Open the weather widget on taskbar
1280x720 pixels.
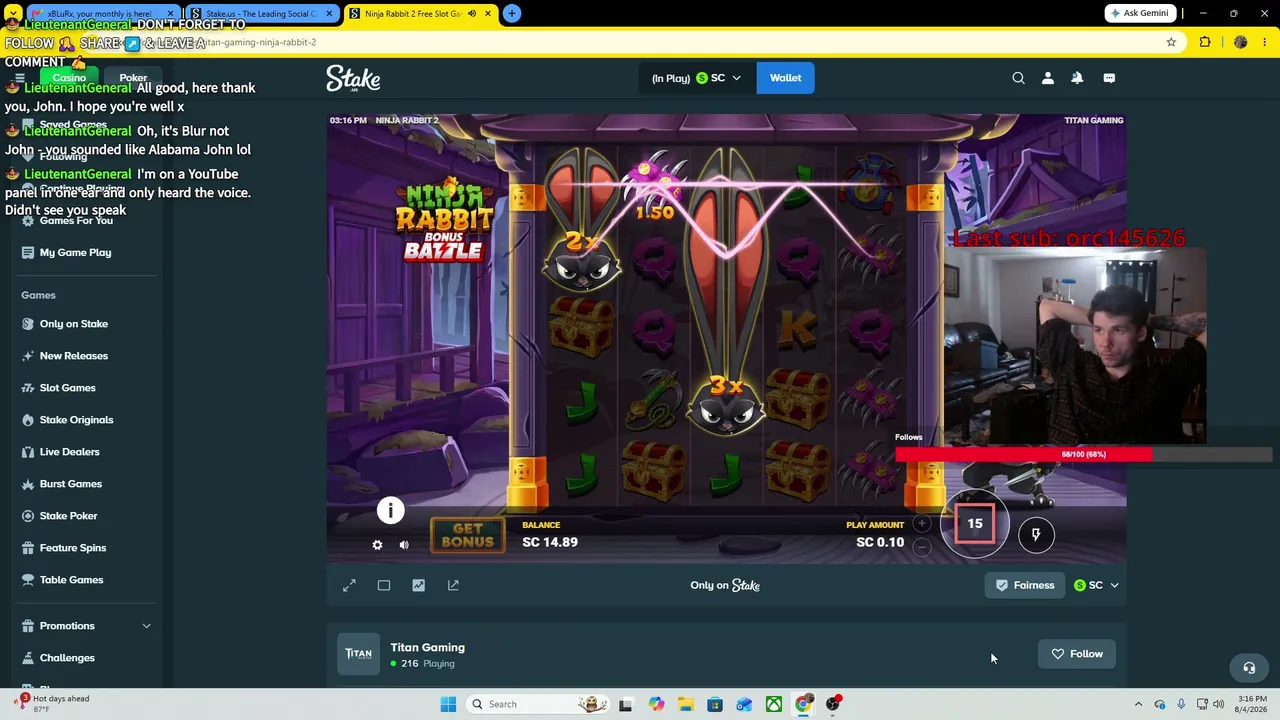coord(52,704)
